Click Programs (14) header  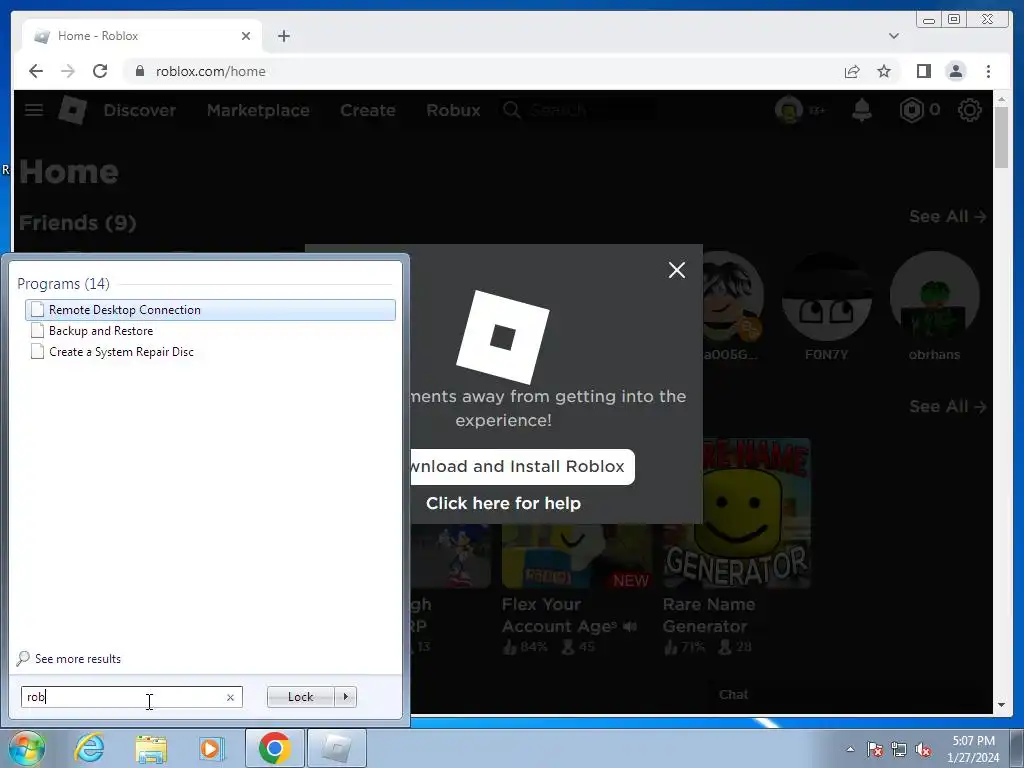pos(63,283)
